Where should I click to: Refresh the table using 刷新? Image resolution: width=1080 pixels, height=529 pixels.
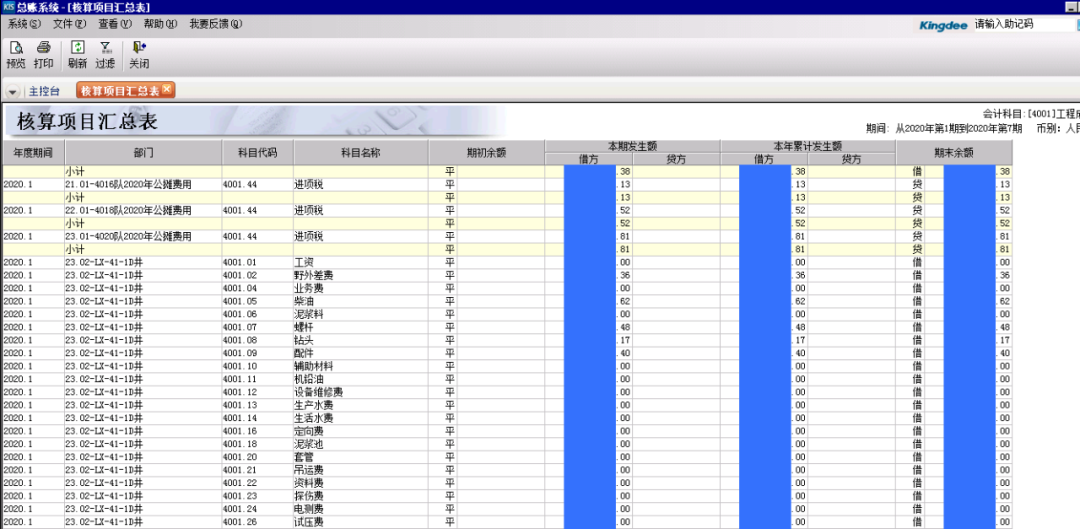pos(77,55)
